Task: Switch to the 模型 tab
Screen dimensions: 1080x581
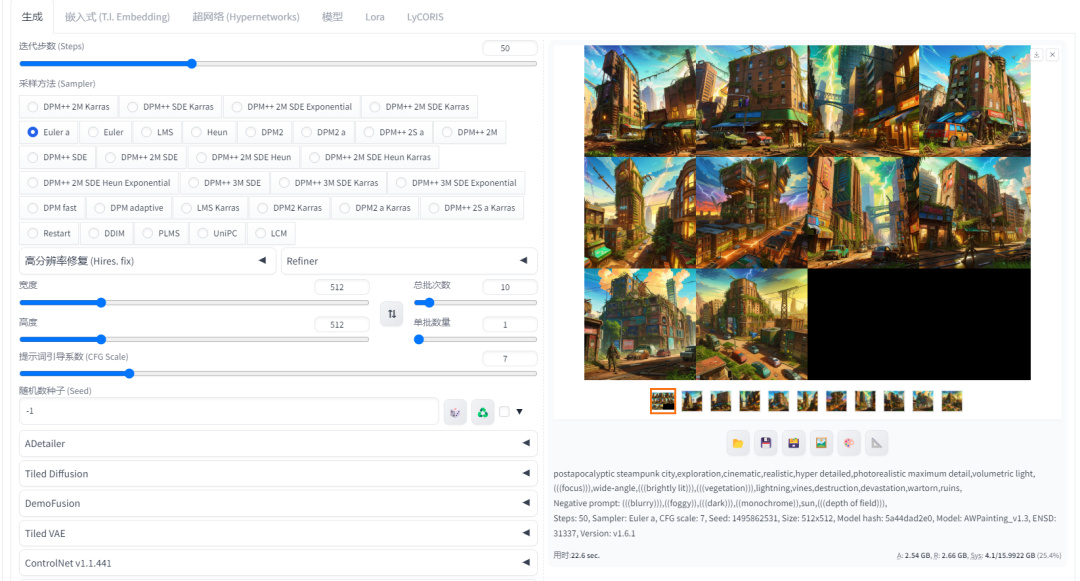Action: tap(332, 17)
